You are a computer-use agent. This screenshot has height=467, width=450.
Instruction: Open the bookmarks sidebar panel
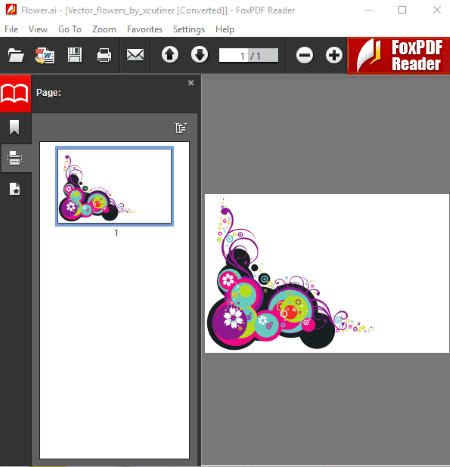tap(15, 128)
